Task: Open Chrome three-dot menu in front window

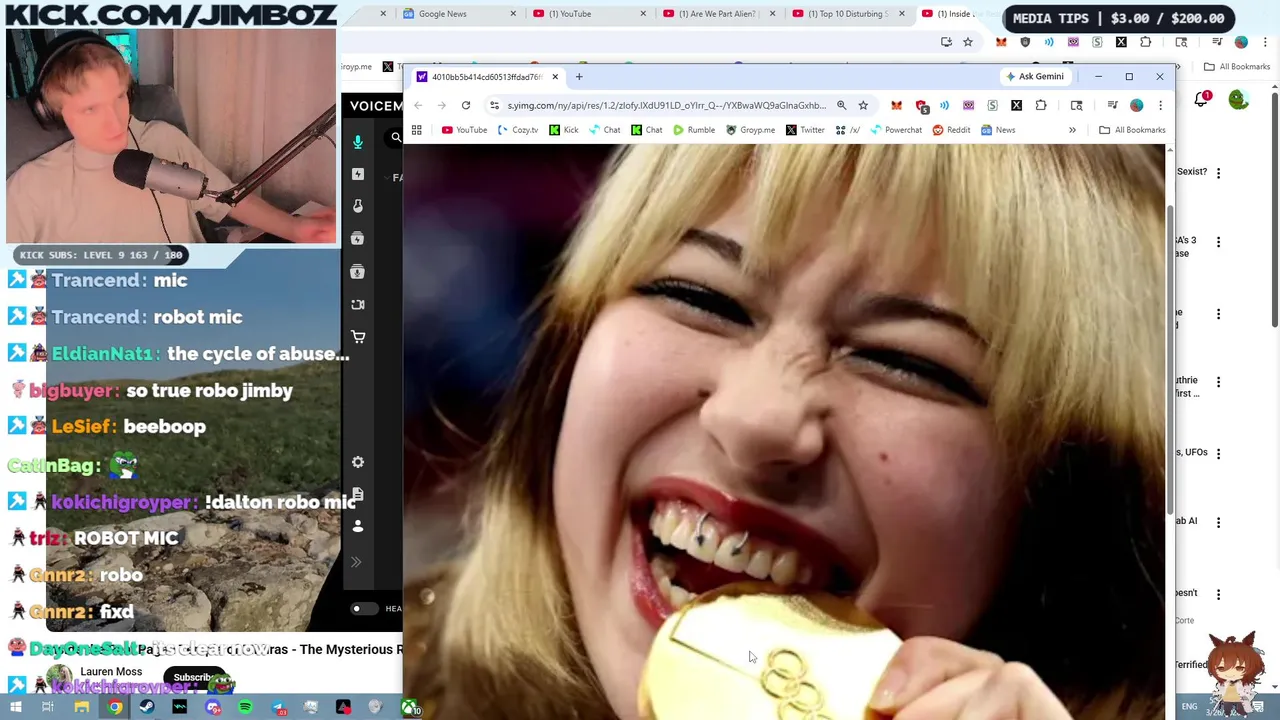Action: 1160,105
